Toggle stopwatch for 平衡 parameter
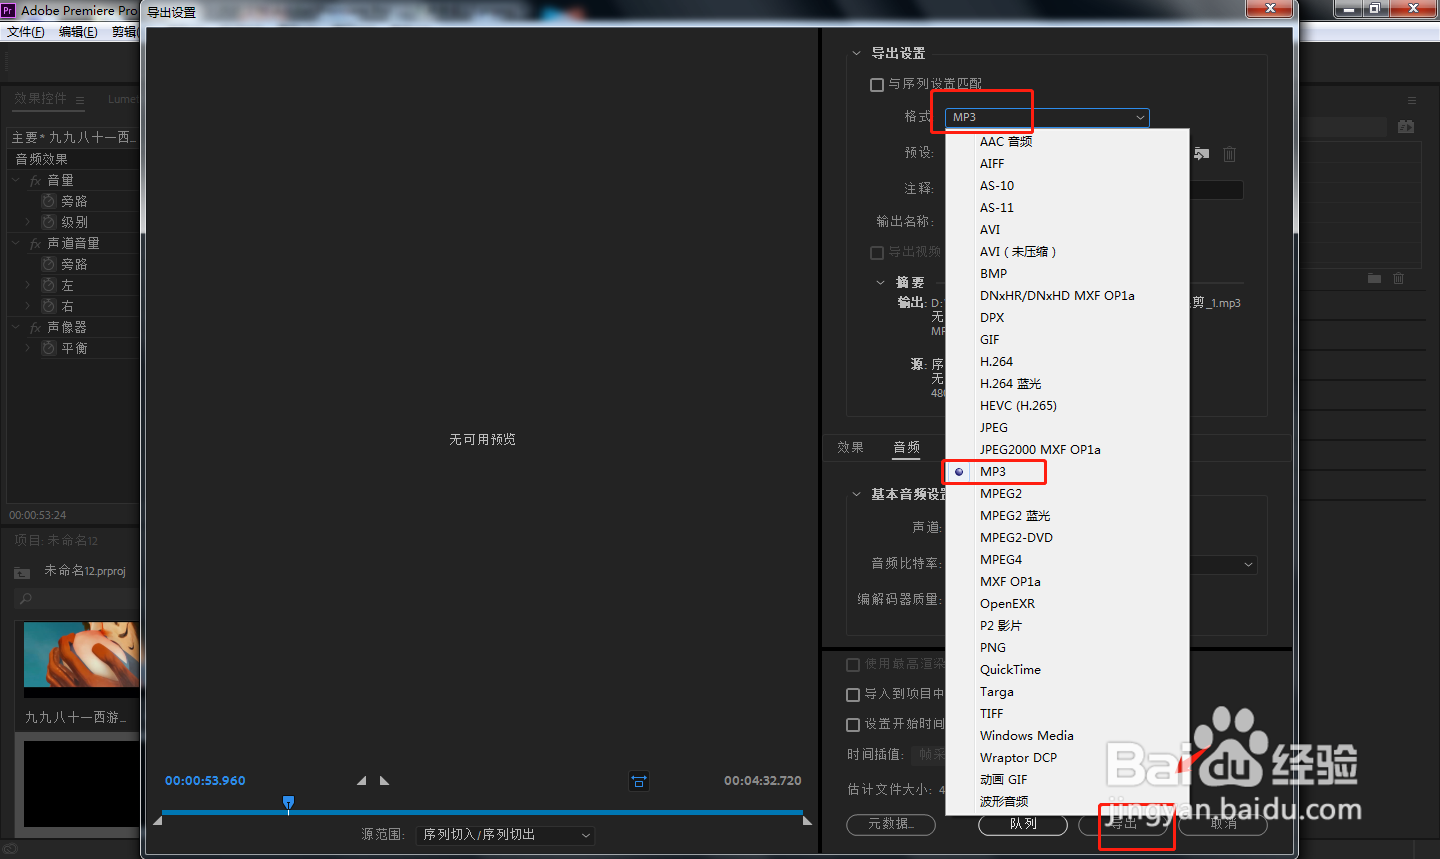Viewport: 1440px width, 859px height. click(48, 348)
